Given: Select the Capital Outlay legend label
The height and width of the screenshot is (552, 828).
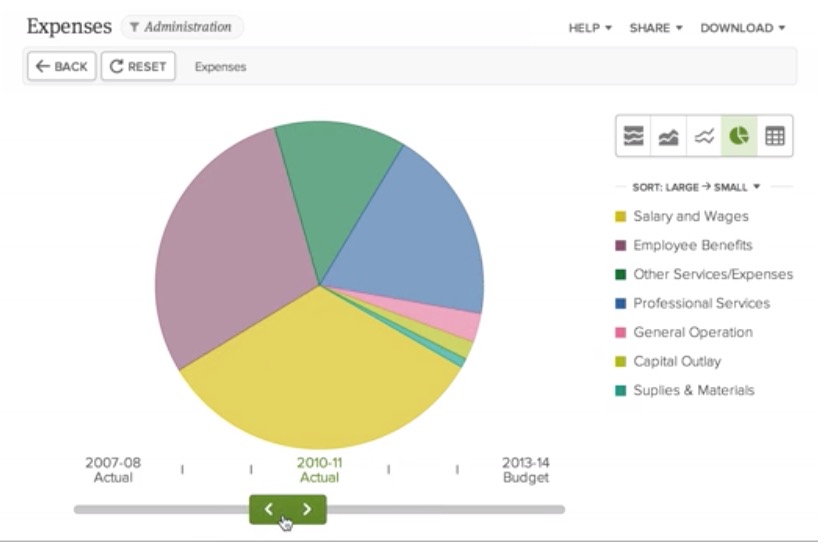Looking at the screenshot, I should click(x=677, y=361).
